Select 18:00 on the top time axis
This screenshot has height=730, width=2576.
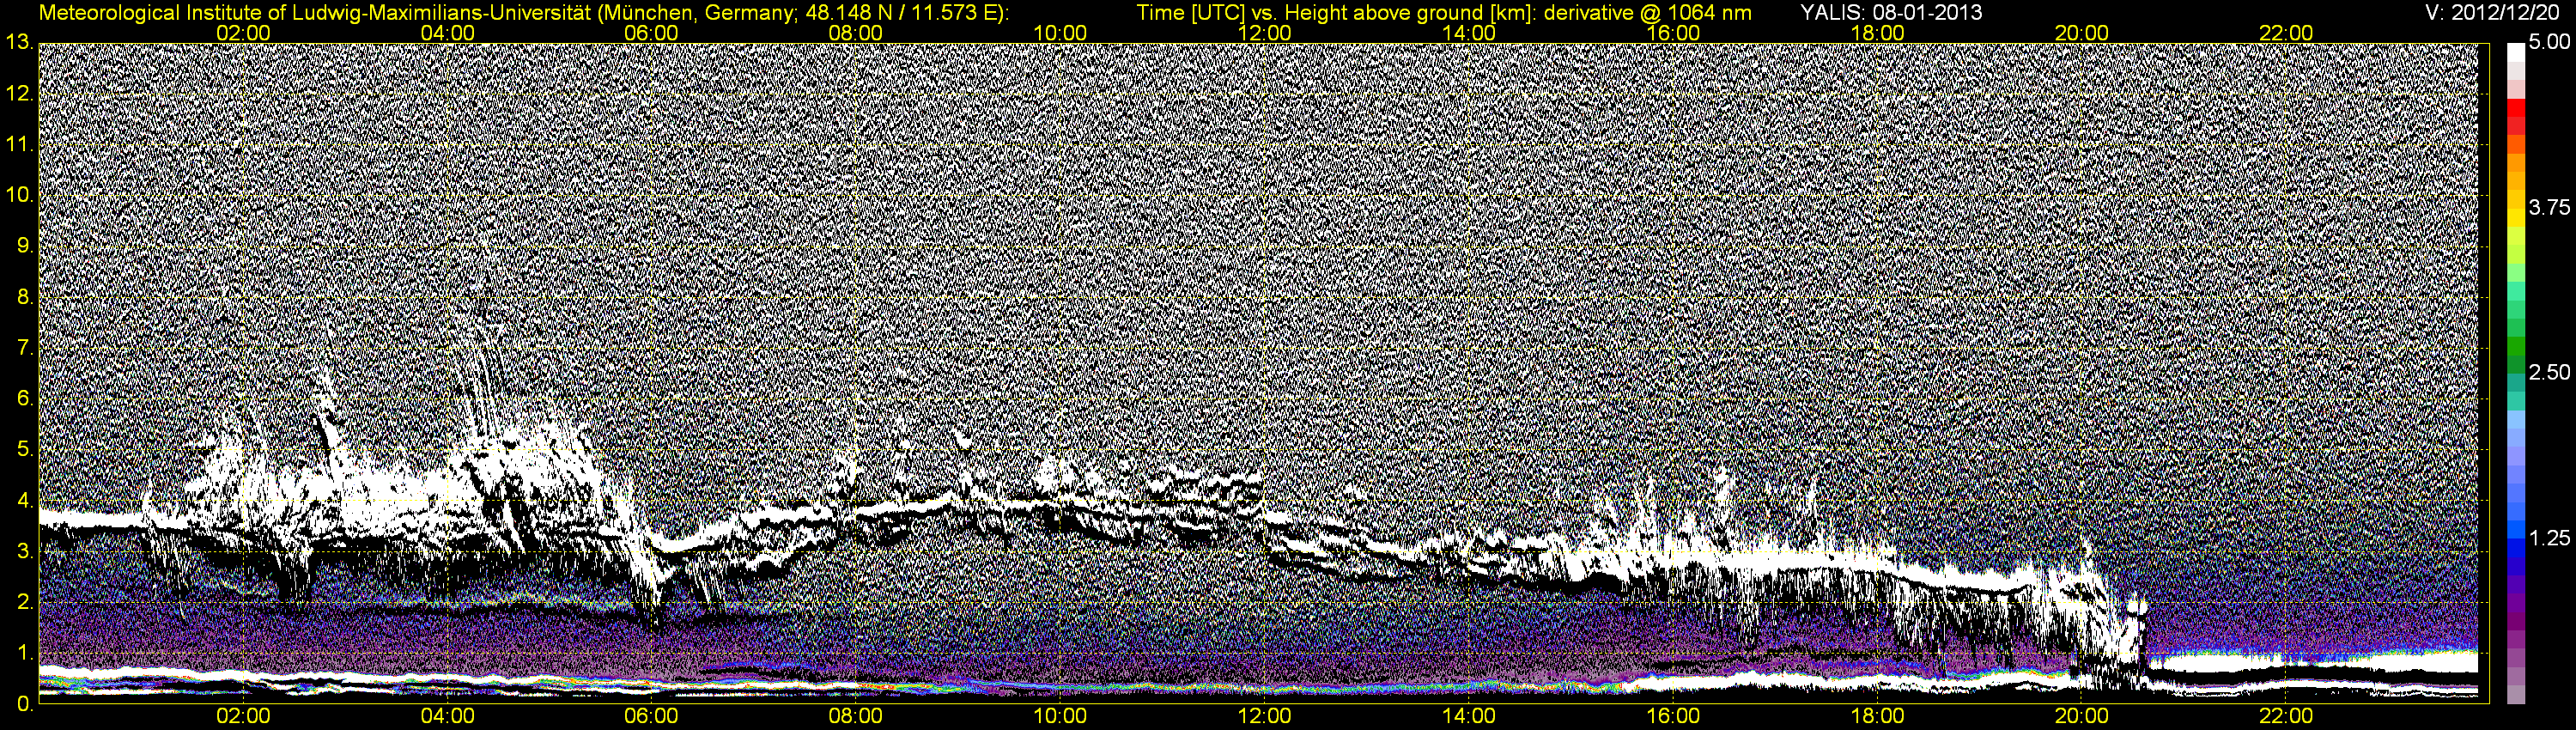[x=1877, y=33]
